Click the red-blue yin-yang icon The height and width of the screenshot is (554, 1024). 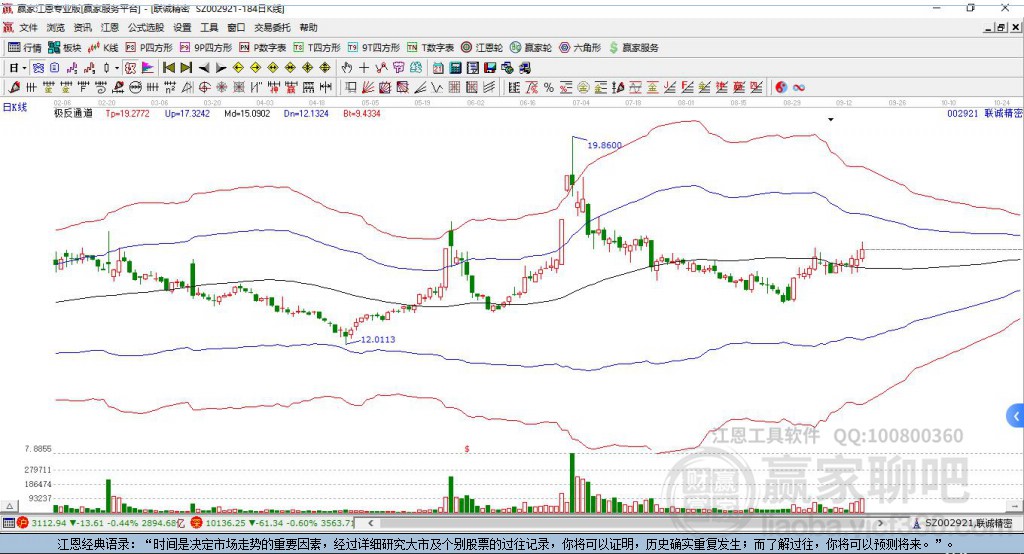pos(781,88)
